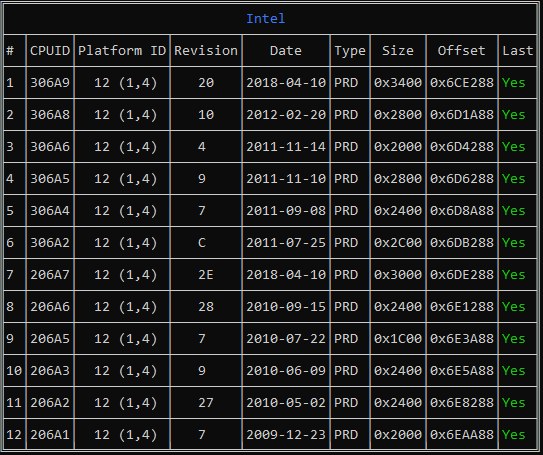Click offset value 0x6D4288
Image resolution: width=543 pixels, height=455 pixels.
coord(462,147)
